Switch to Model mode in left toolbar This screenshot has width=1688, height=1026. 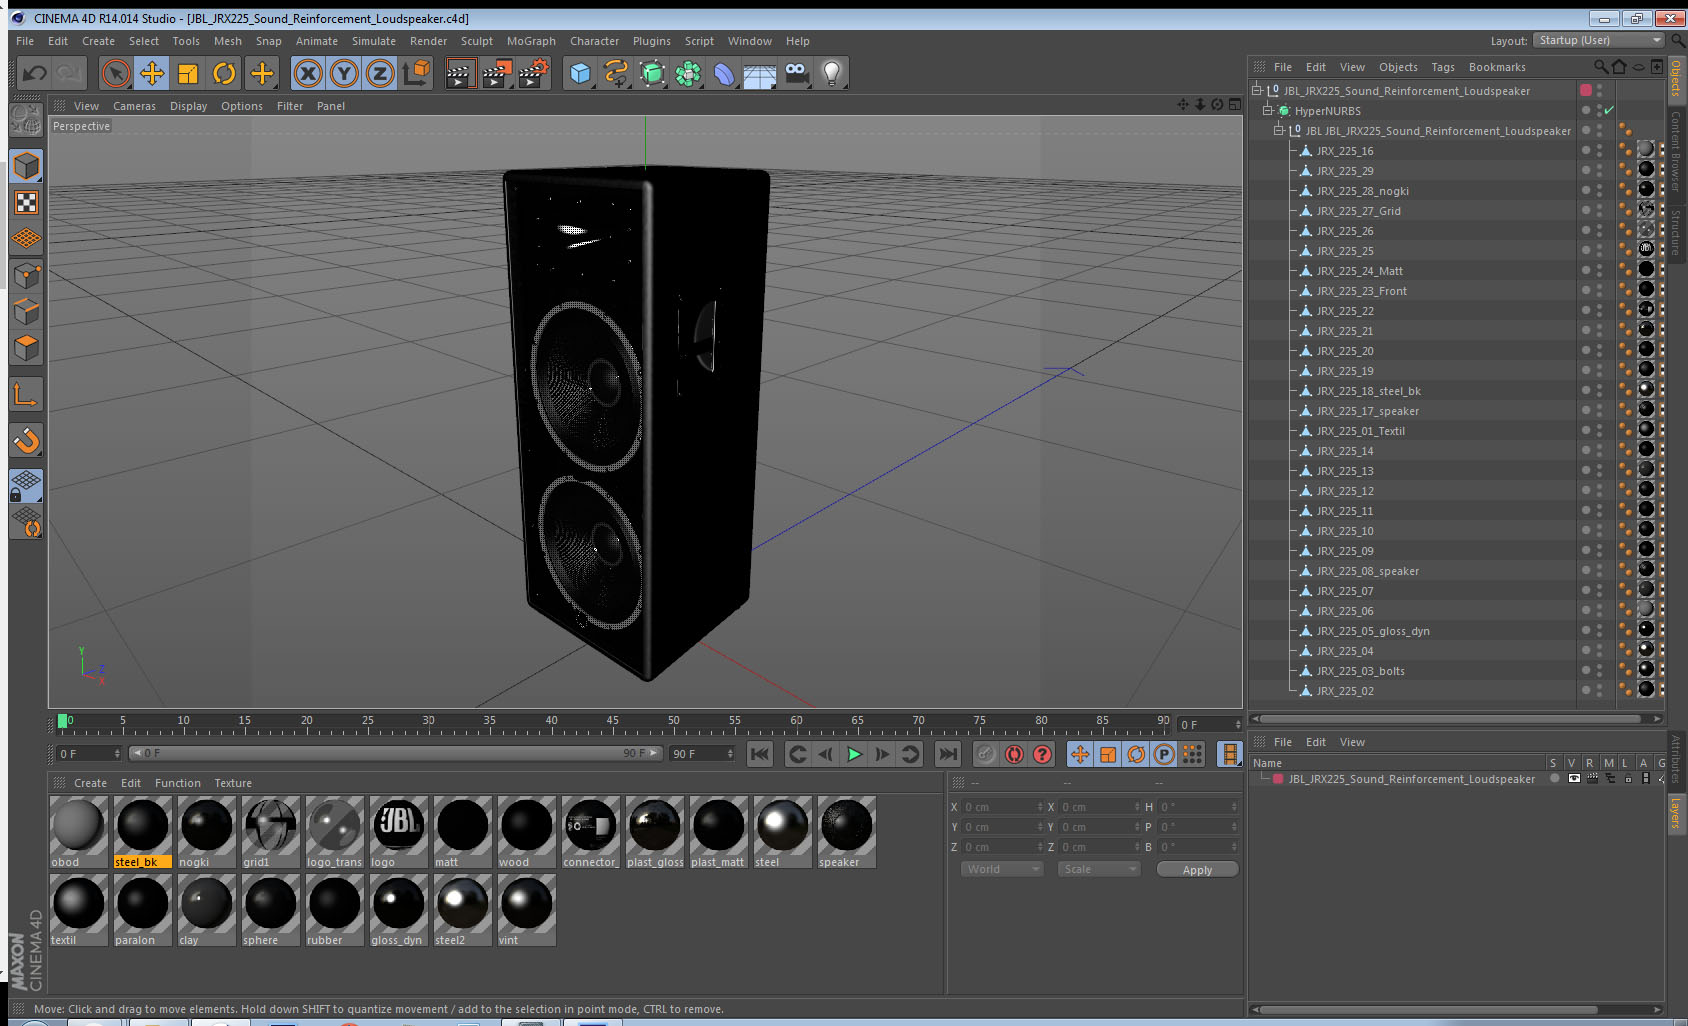[26, 166]
